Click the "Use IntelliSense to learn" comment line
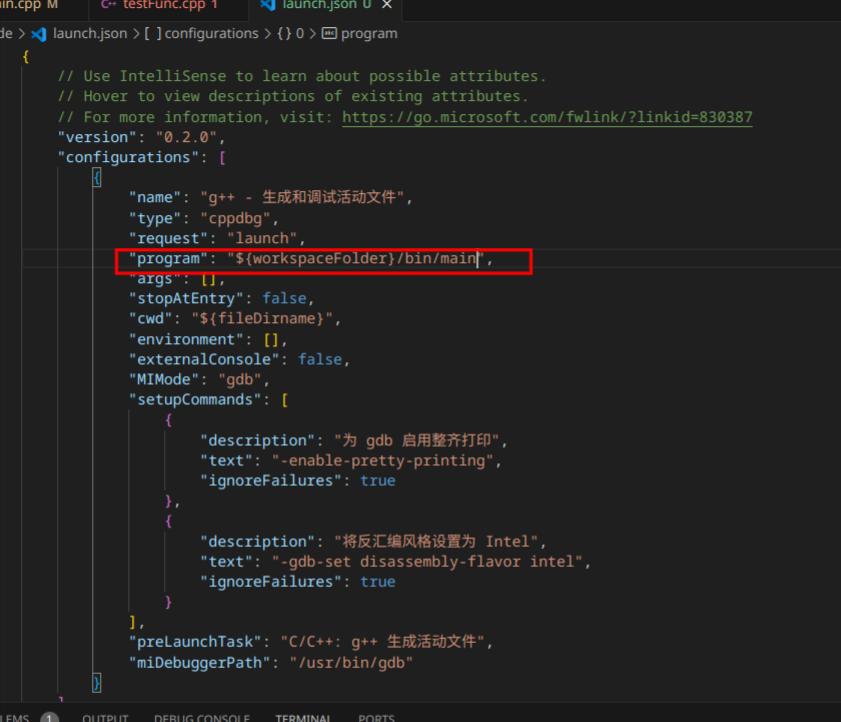841x722 pixels. (x=301, y=76)
